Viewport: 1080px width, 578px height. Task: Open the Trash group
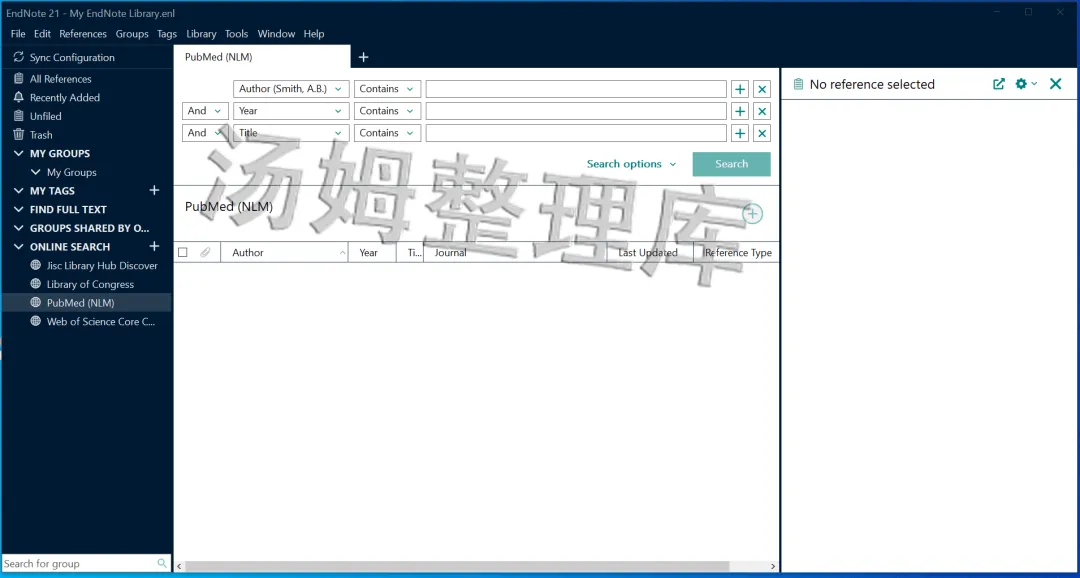click(41, 134)
